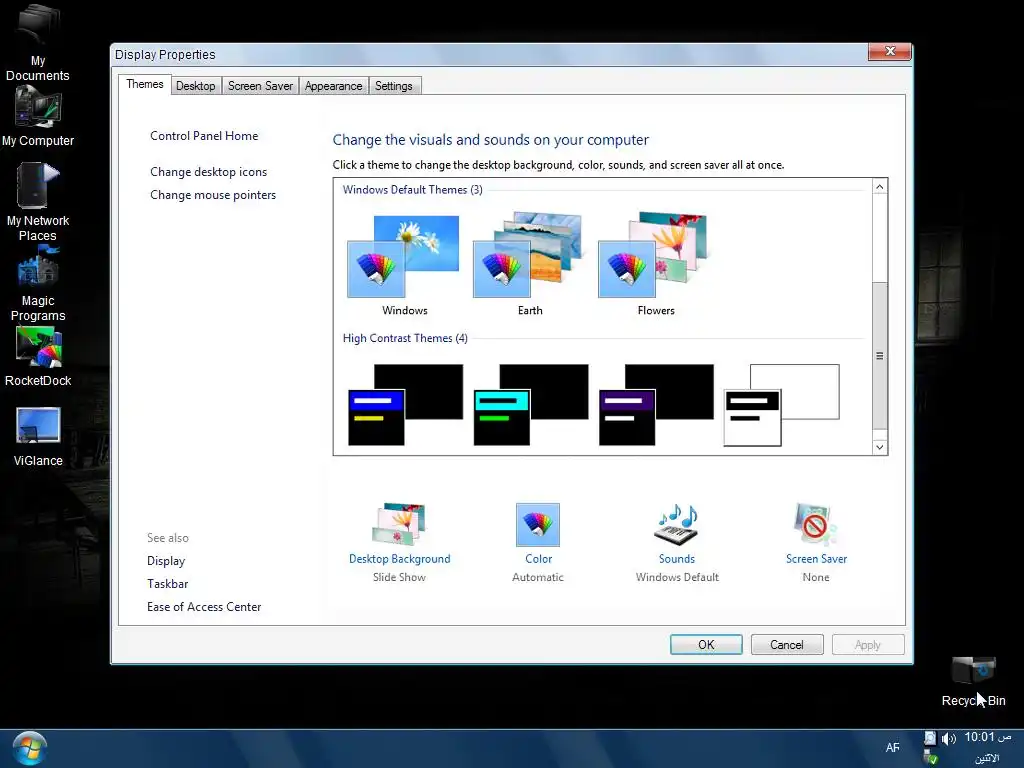This screenshot has height=768, width=1024.
Task: Switch to the Themes tab
Action: pyautogui.click(x=144, y=84)
